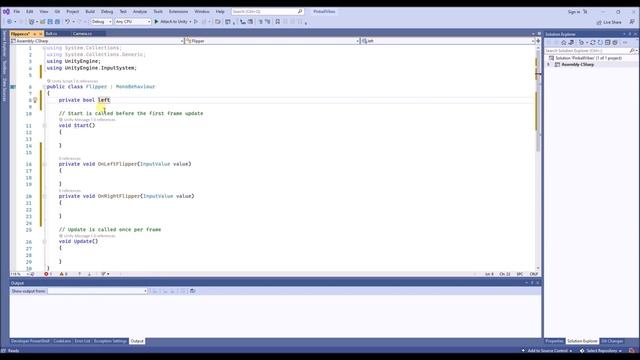Click the lightbulb quick actions icon
640x360 pixels.
coord(35,100)
